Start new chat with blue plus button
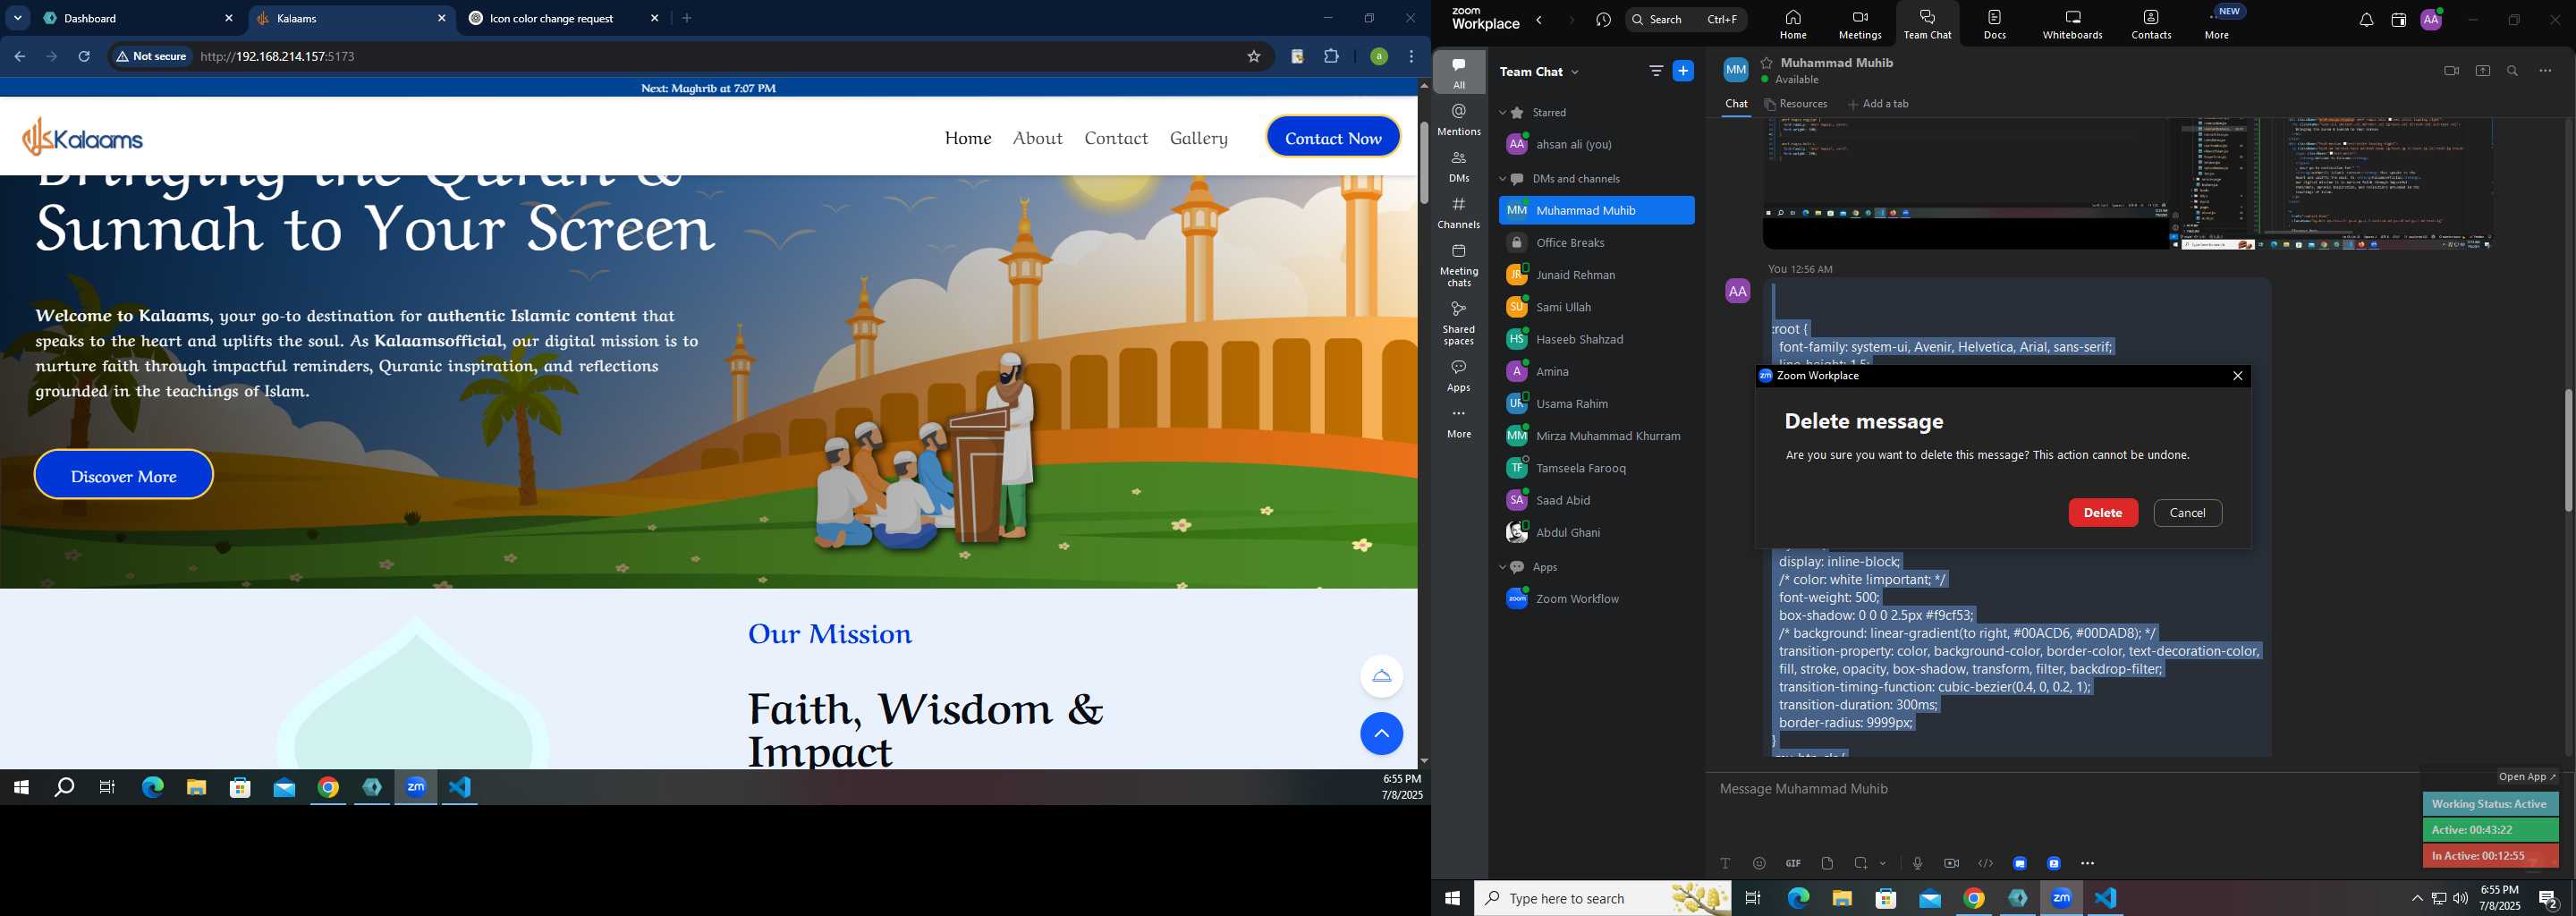This screenshot has height=916, width=2576. [1683, 71]
